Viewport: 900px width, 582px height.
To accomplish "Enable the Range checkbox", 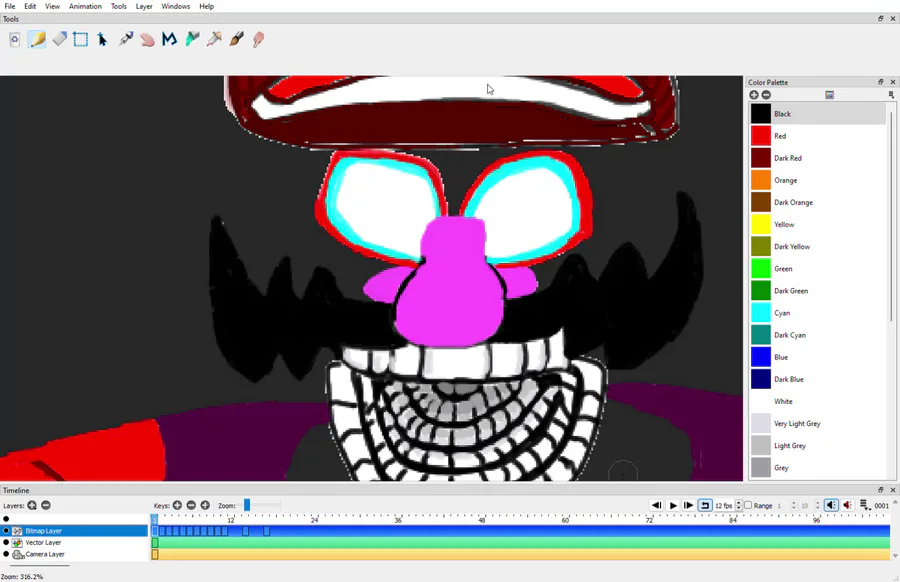I will pos(748,506).
